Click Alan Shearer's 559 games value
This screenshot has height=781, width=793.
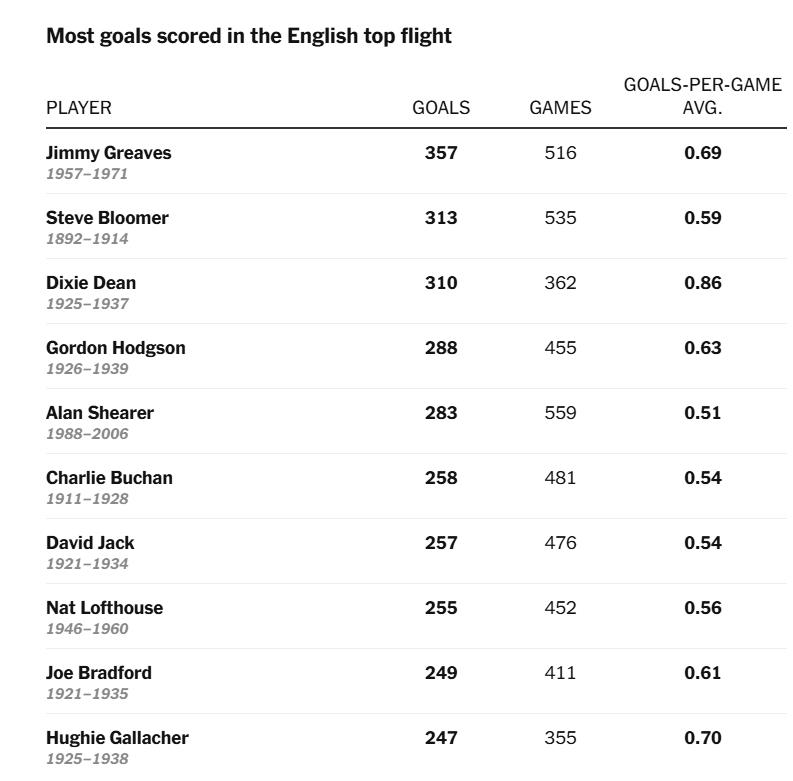pyautogui.click(x=560, y=413)
